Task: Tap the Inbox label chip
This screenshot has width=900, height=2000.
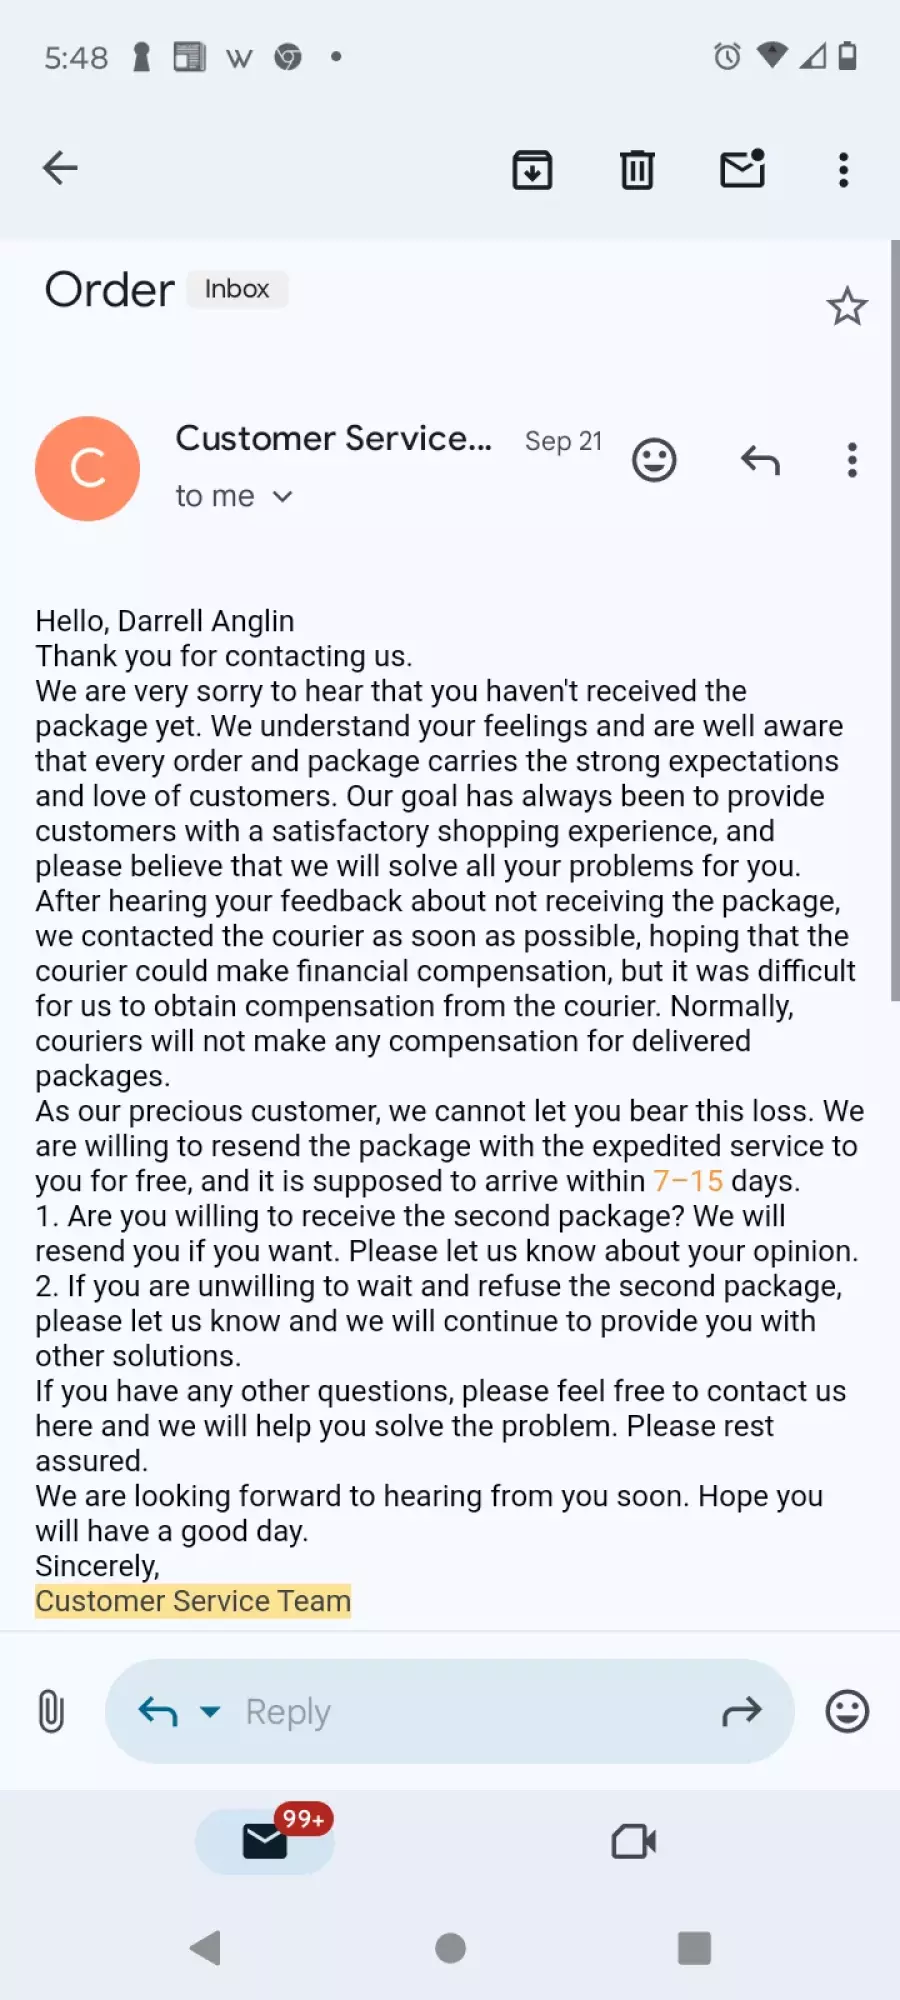Action: [237, 289]
